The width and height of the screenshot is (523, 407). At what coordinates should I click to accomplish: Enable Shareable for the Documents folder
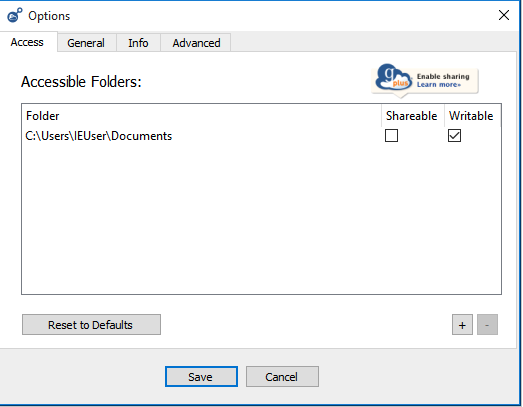click(x=391, y=136)
